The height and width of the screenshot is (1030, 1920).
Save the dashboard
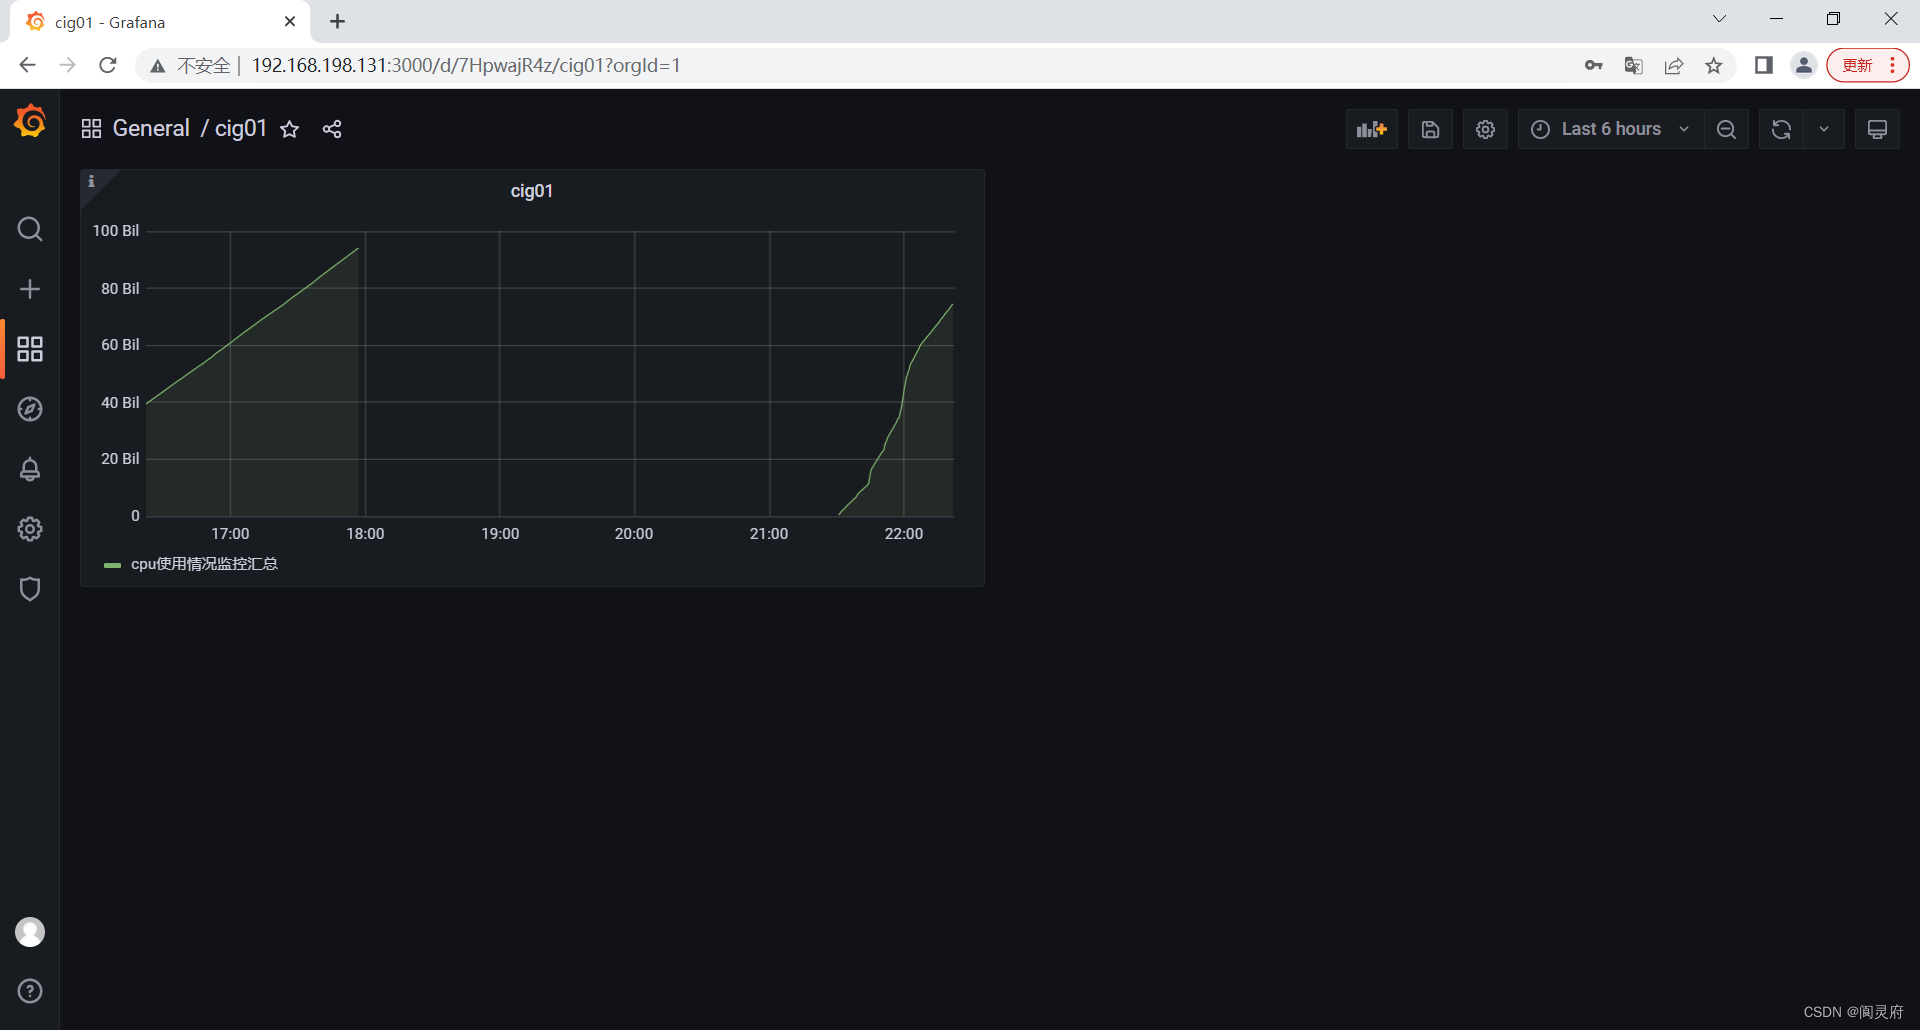tap(1431, 129)
